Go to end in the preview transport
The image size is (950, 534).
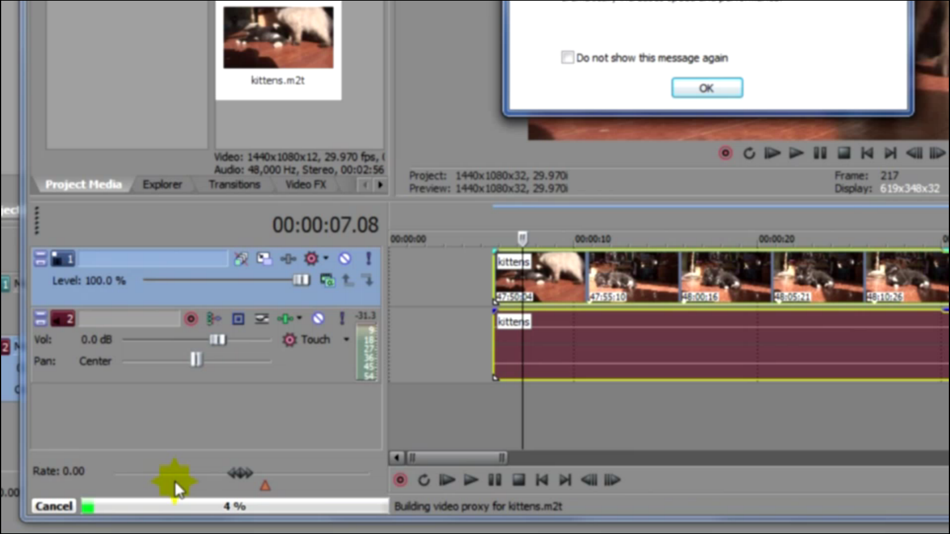890,153
